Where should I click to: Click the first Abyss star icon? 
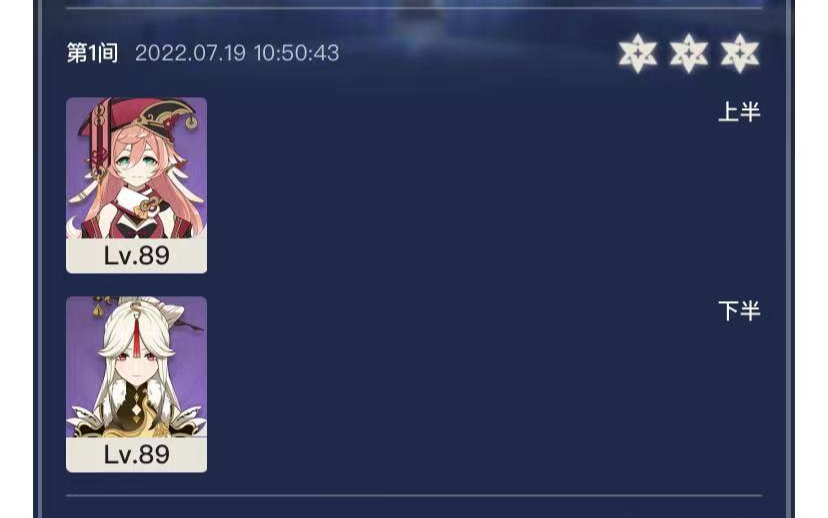coord(638,53)
